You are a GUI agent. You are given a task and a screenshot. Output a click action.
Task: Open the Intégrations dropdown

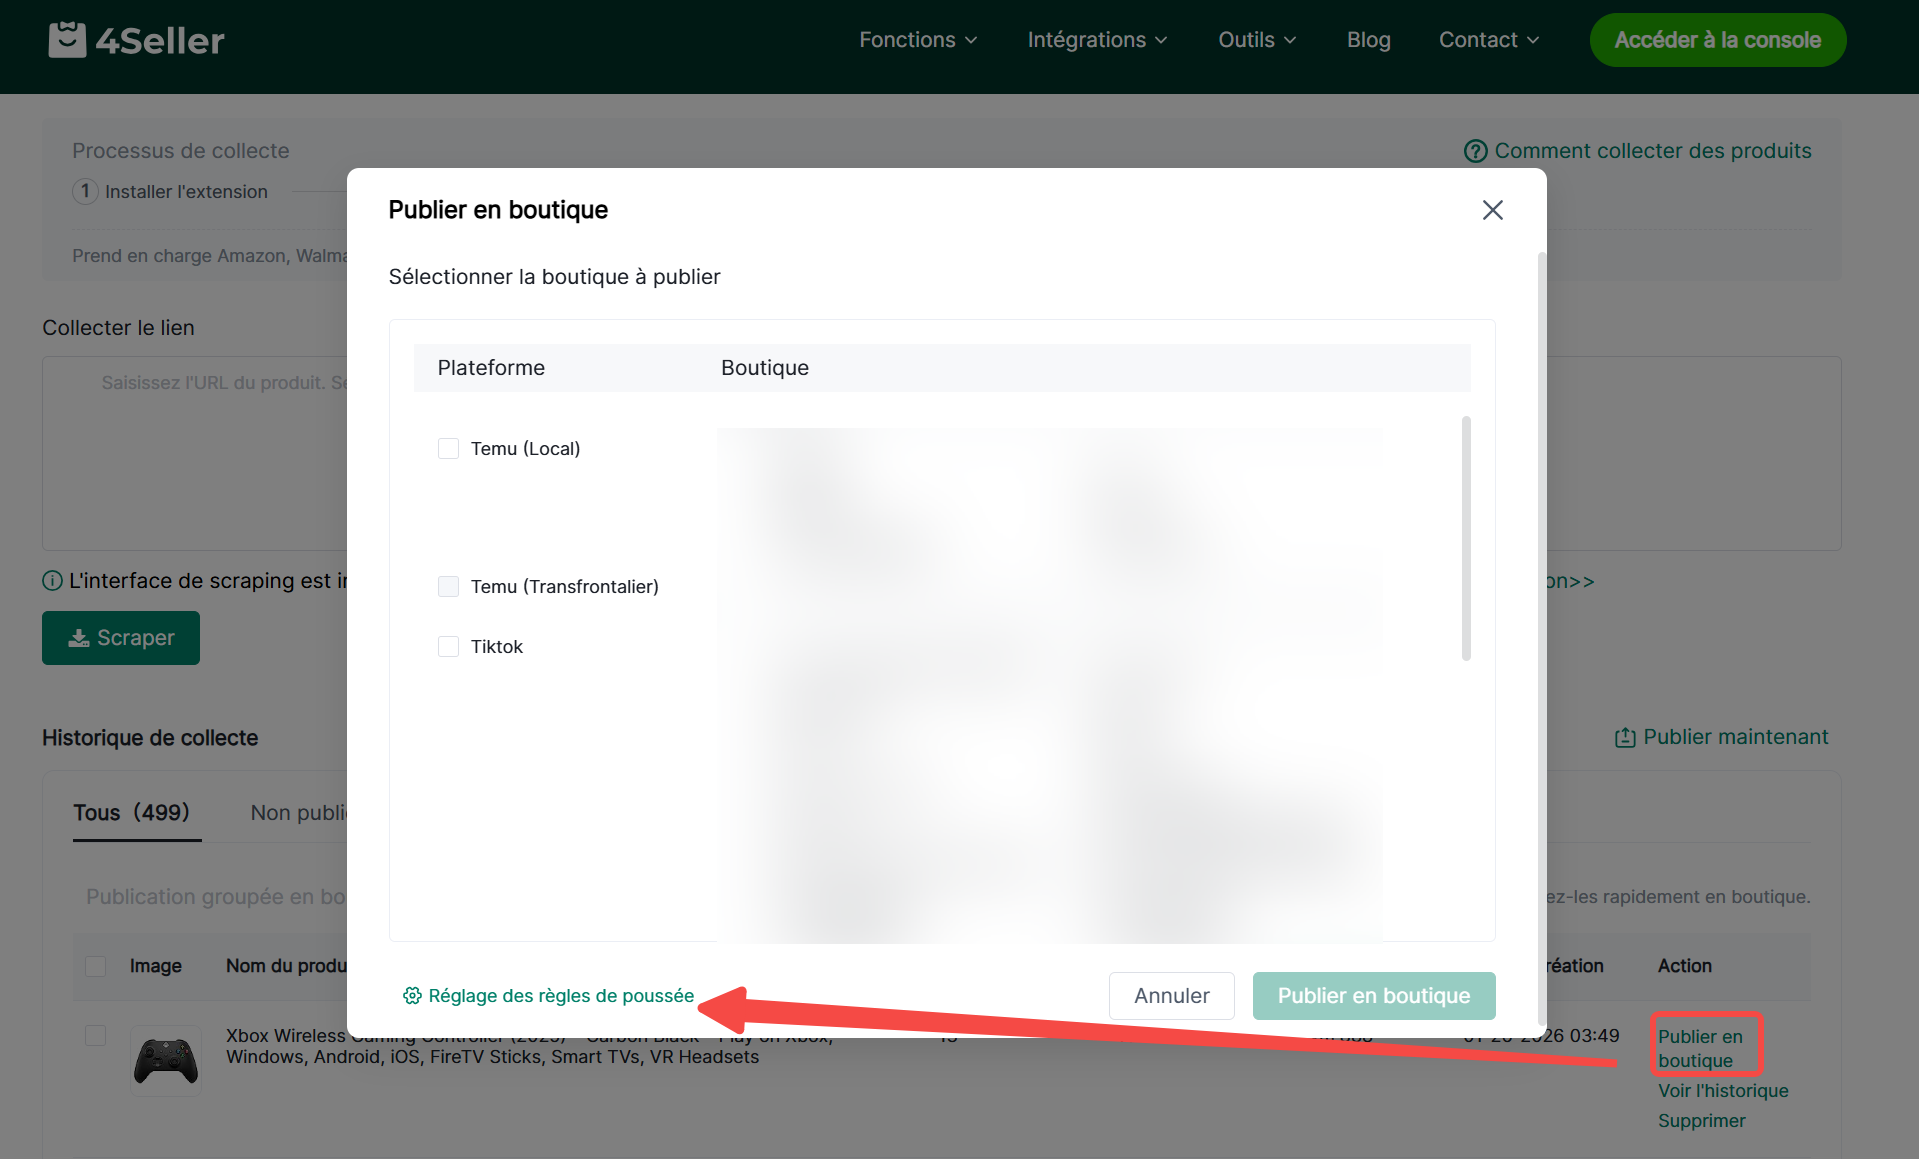click(1097, 40)
